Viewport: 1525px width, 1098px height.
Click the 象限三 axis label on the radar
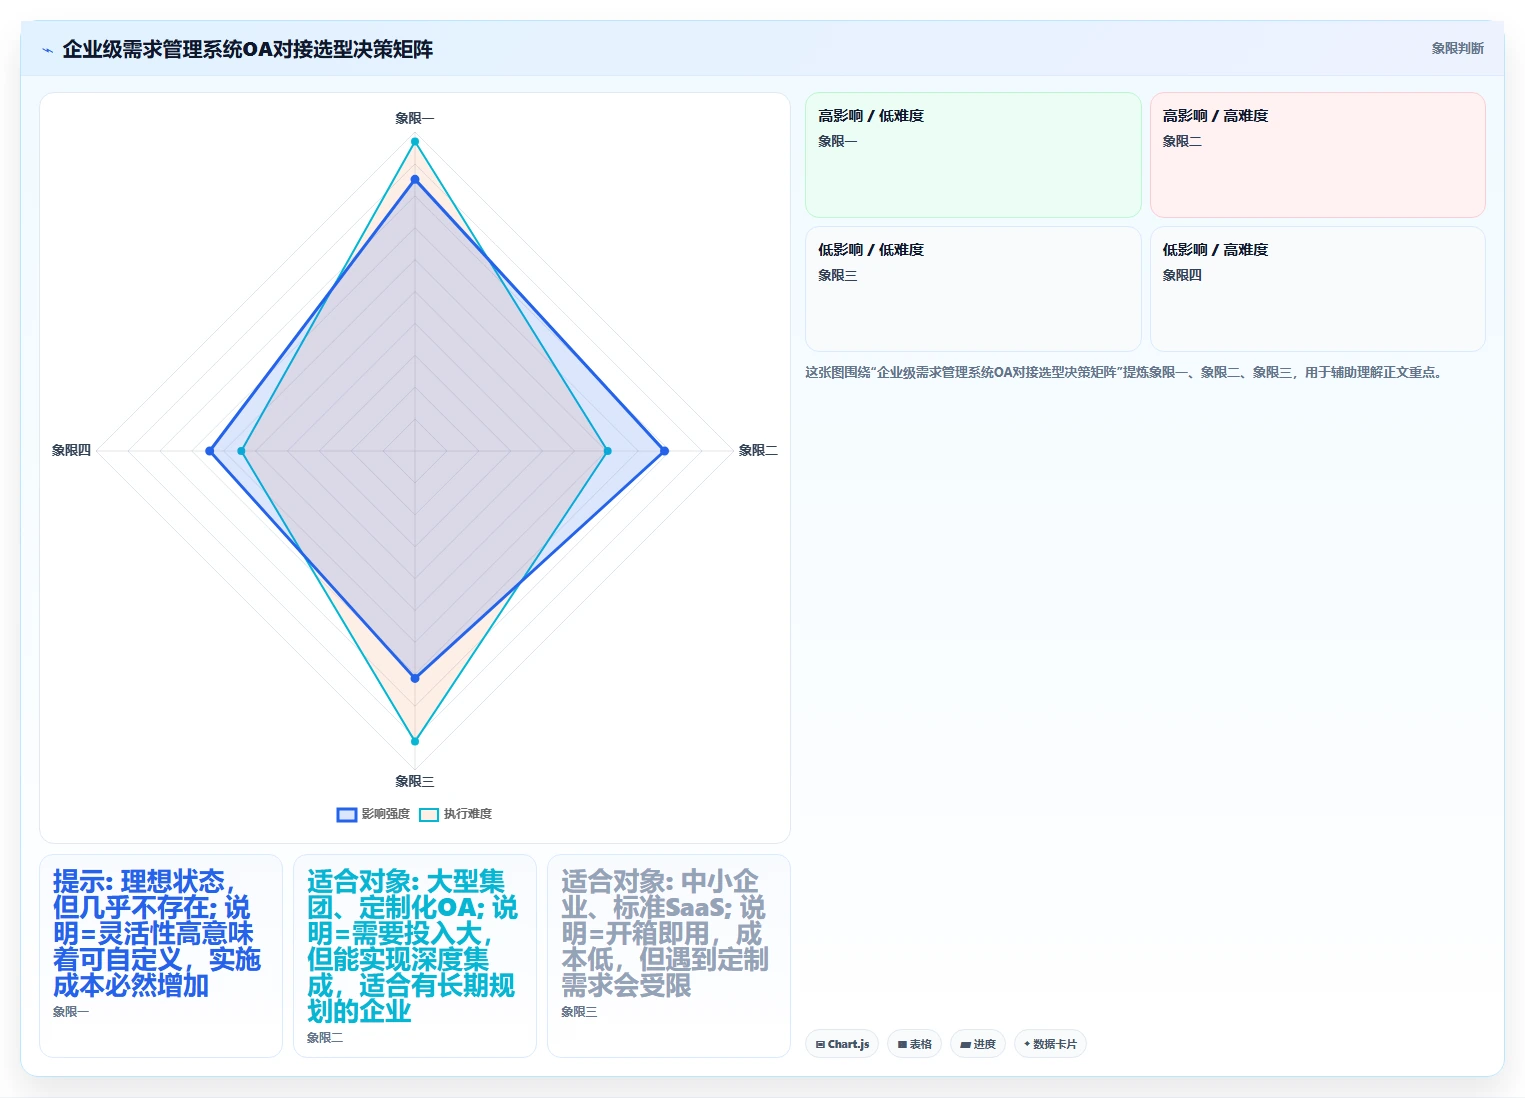pos(414,781)
